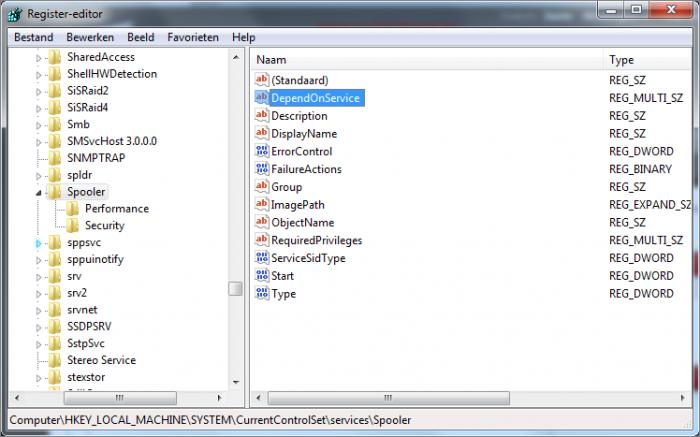Click the string icon next to DisplayName

(262, 133)
